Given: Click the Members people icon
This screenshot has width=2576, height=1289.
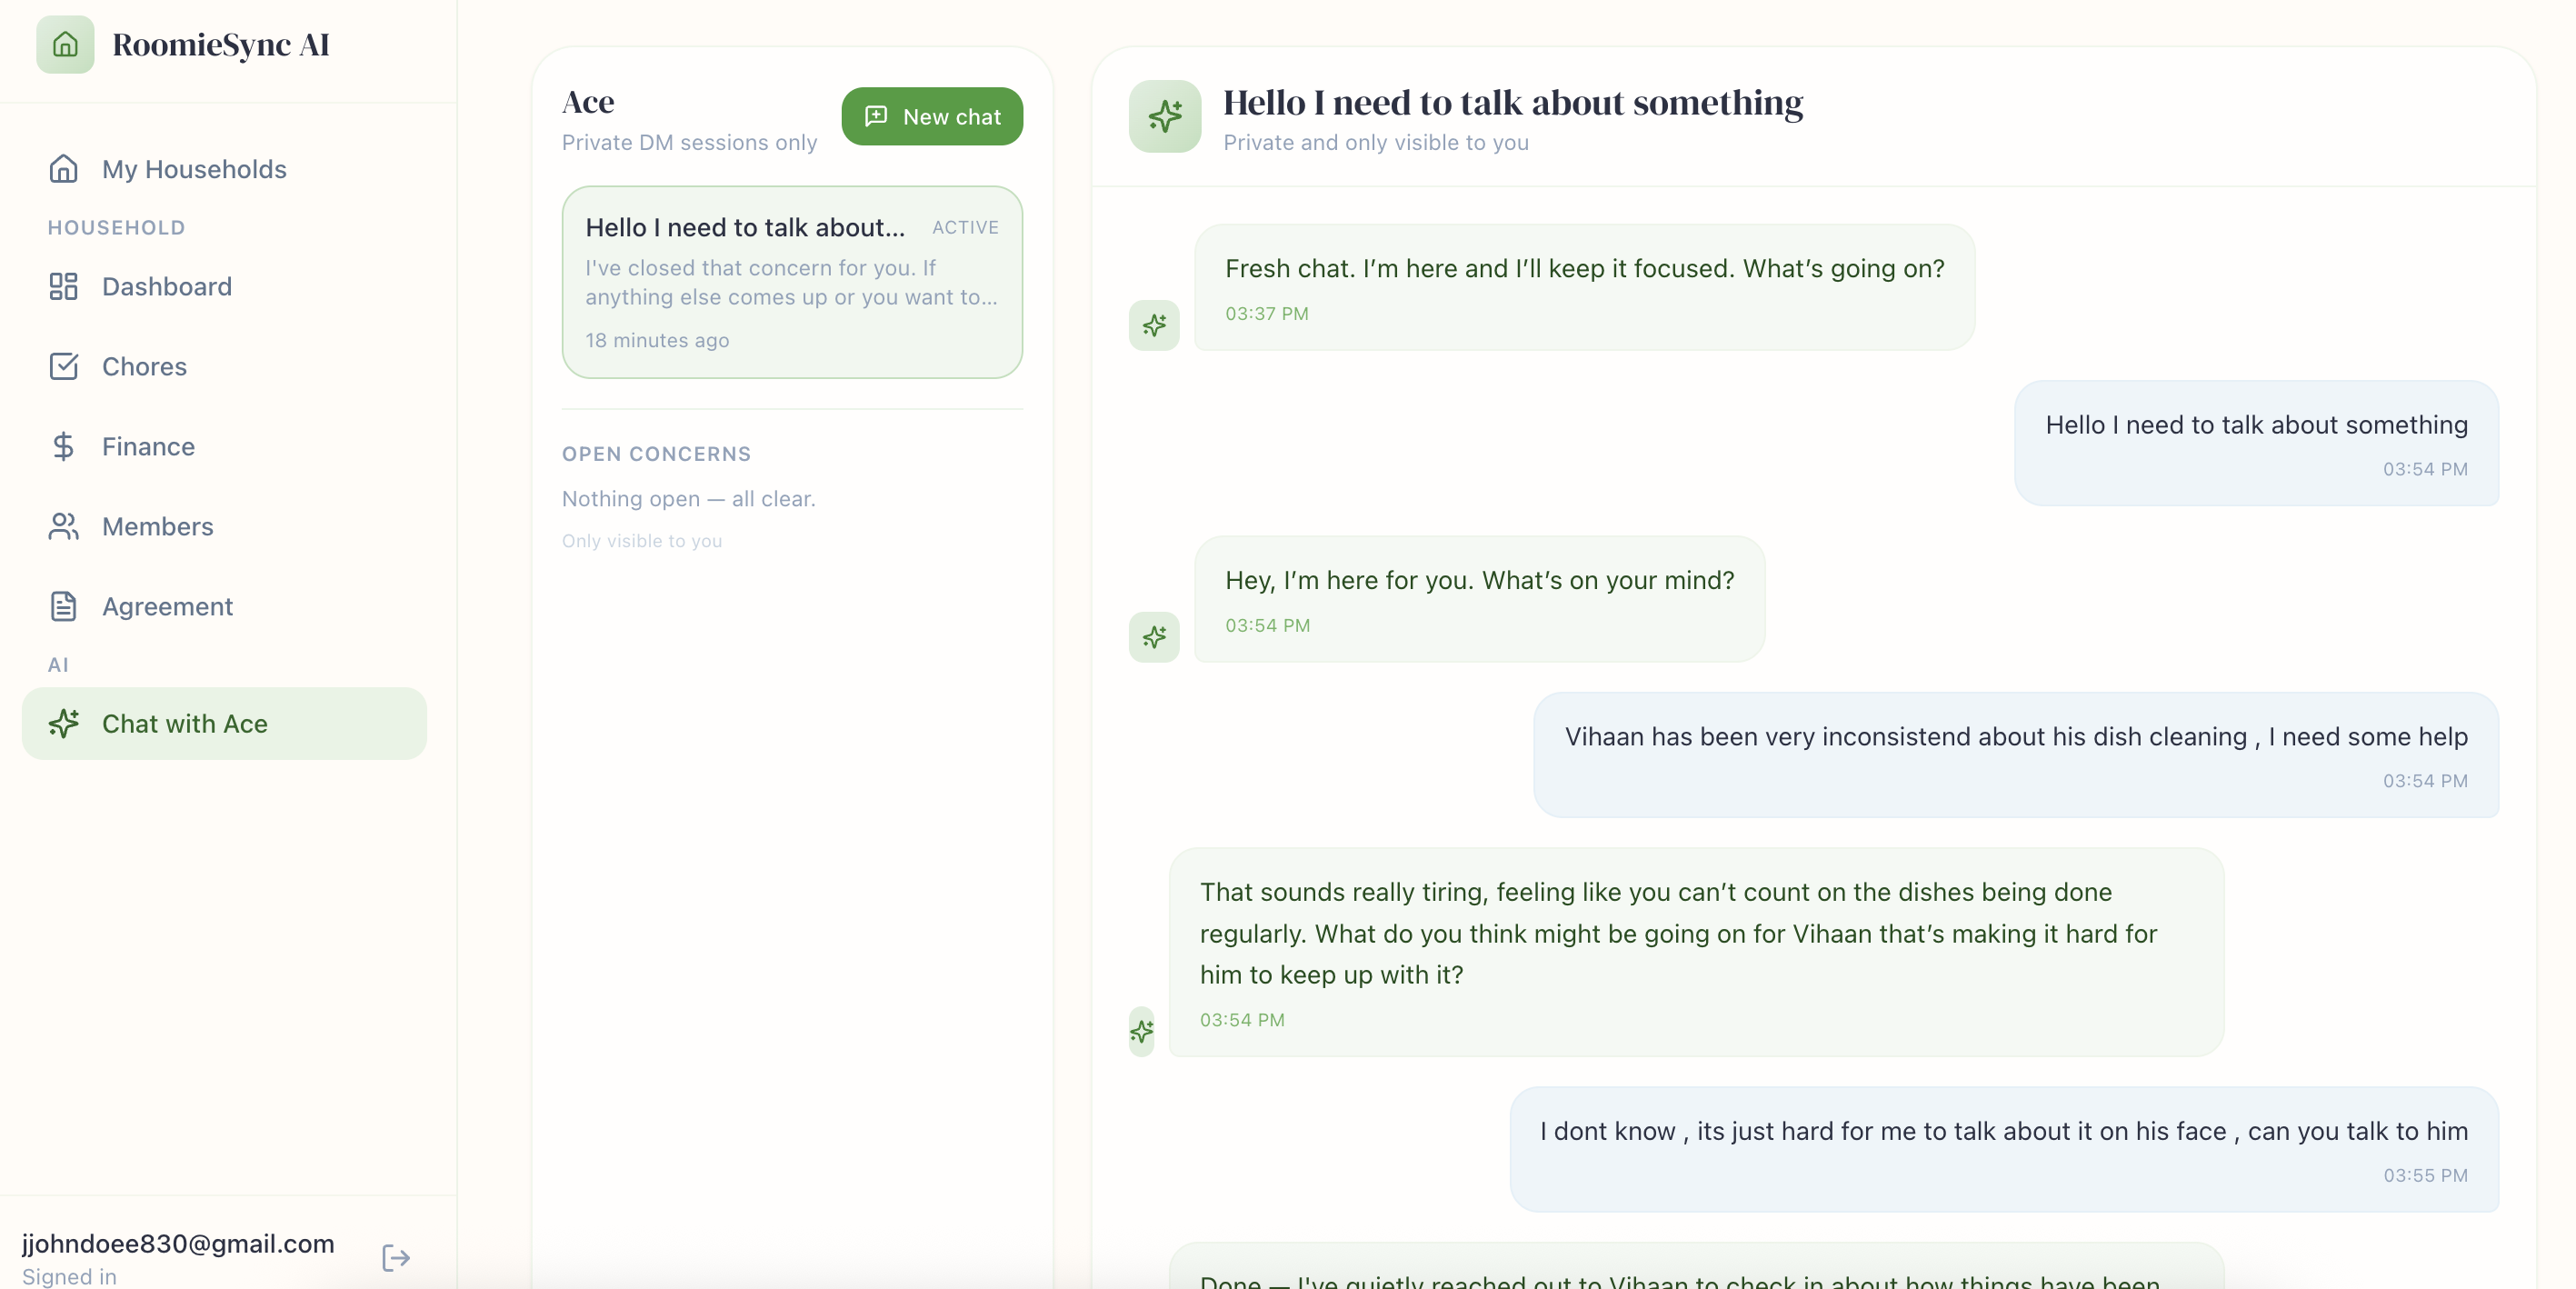Looking at the screenshot, I should [x=63, y=527].
